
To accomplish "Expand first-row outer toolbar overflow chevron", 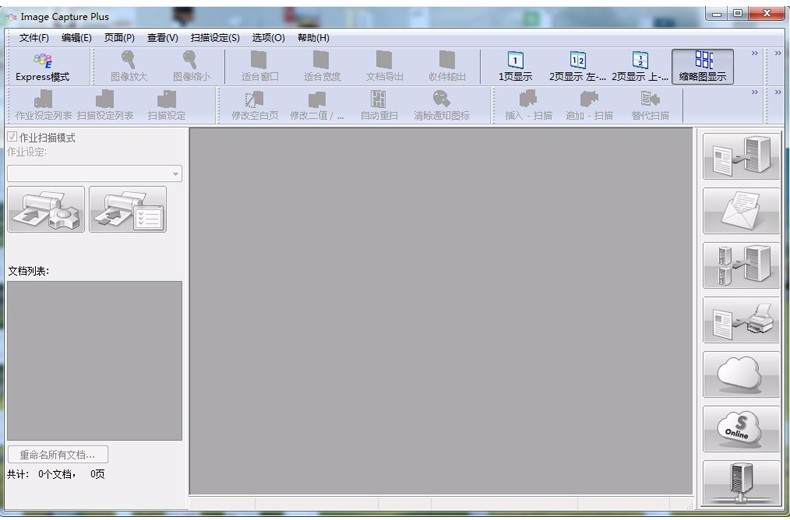I will click(x=778, y=53).
